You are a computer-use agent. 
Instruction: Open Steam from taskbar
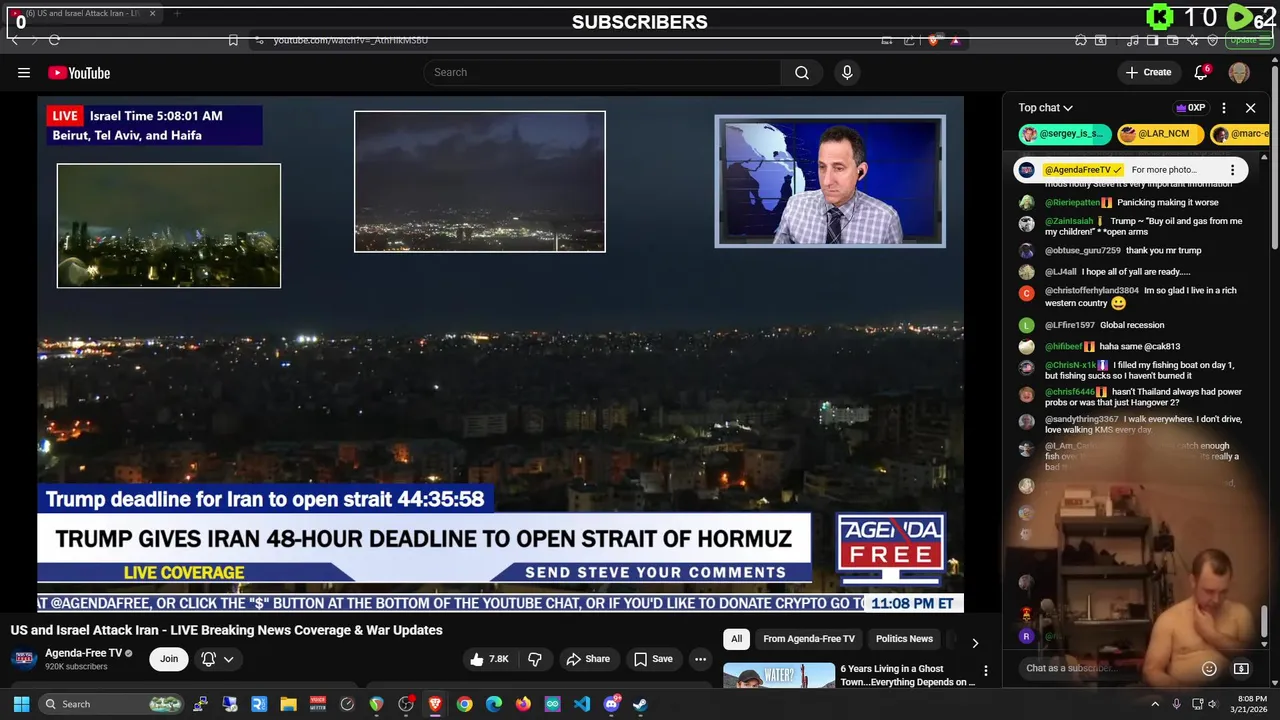click(x=640, y=704)
